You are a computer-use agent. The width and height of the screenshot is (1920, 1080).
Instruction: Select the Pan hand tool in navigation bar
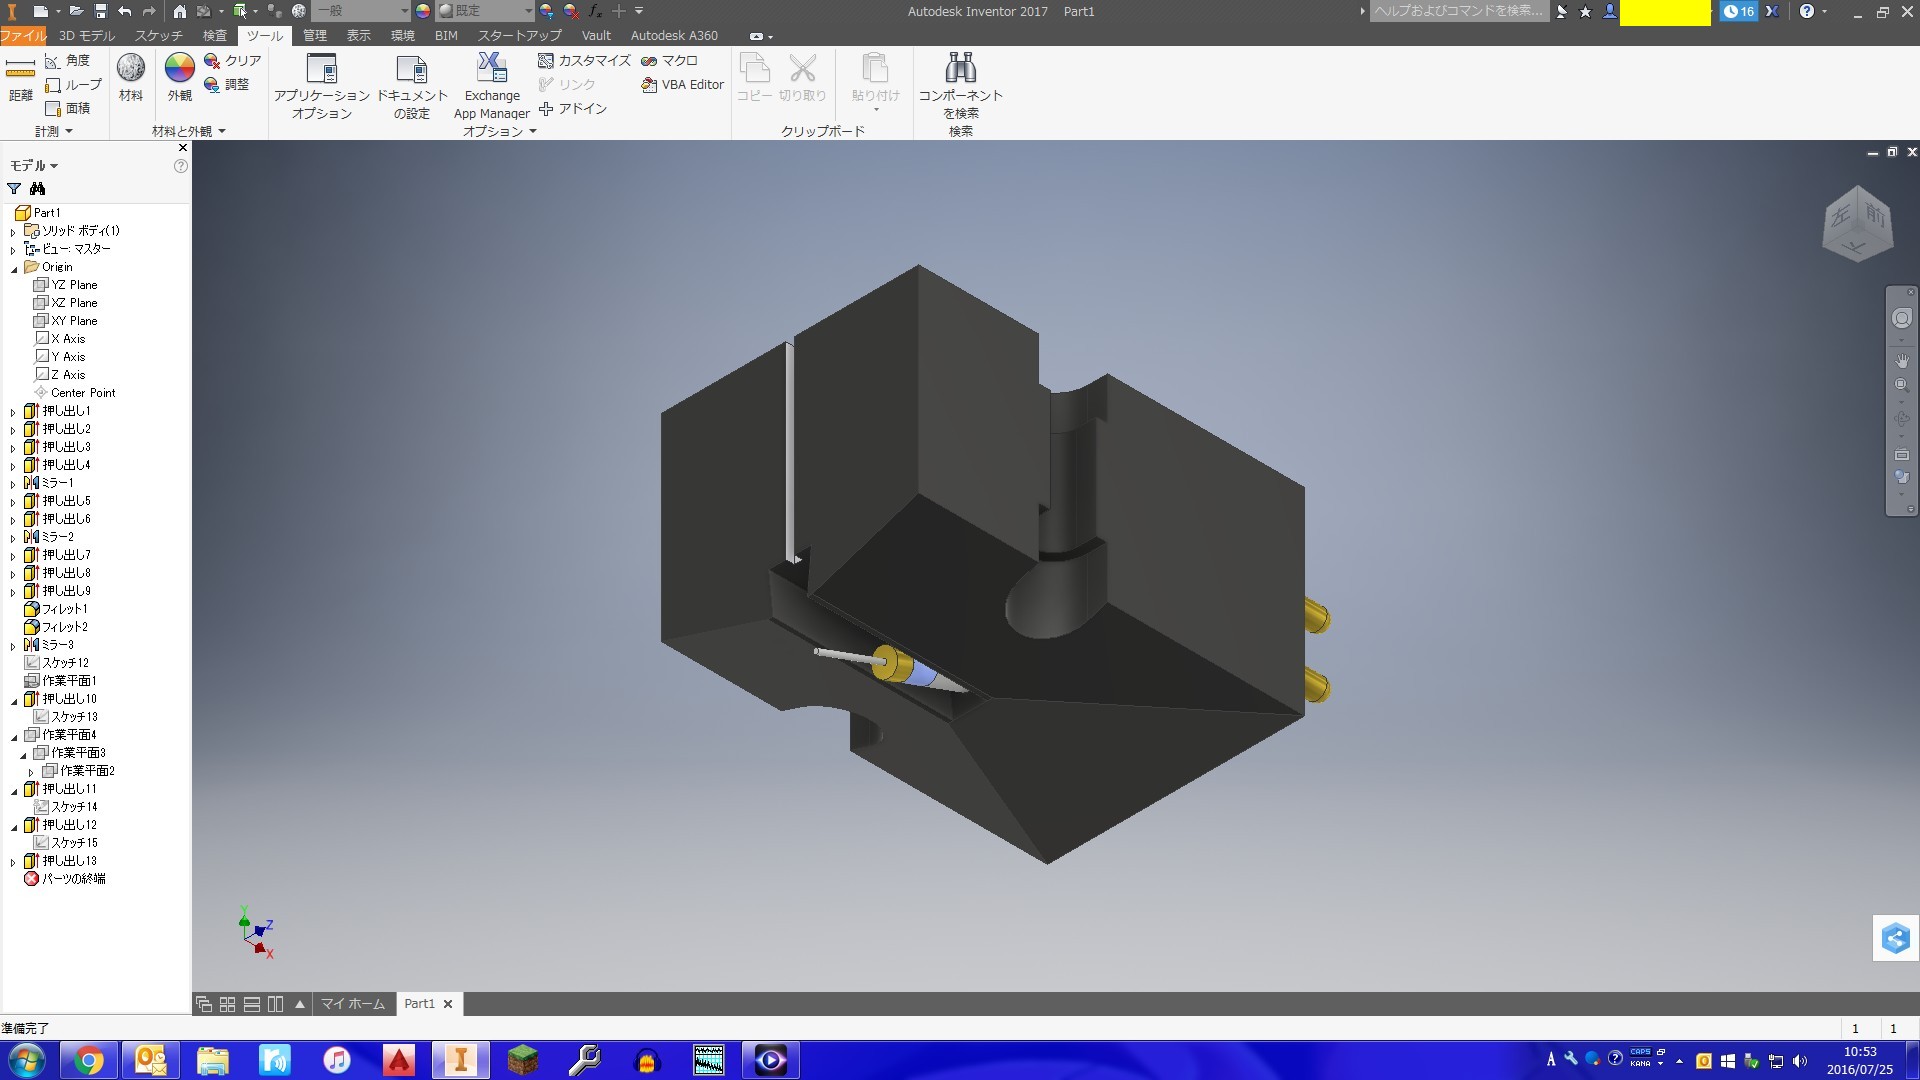[1901, 360]
